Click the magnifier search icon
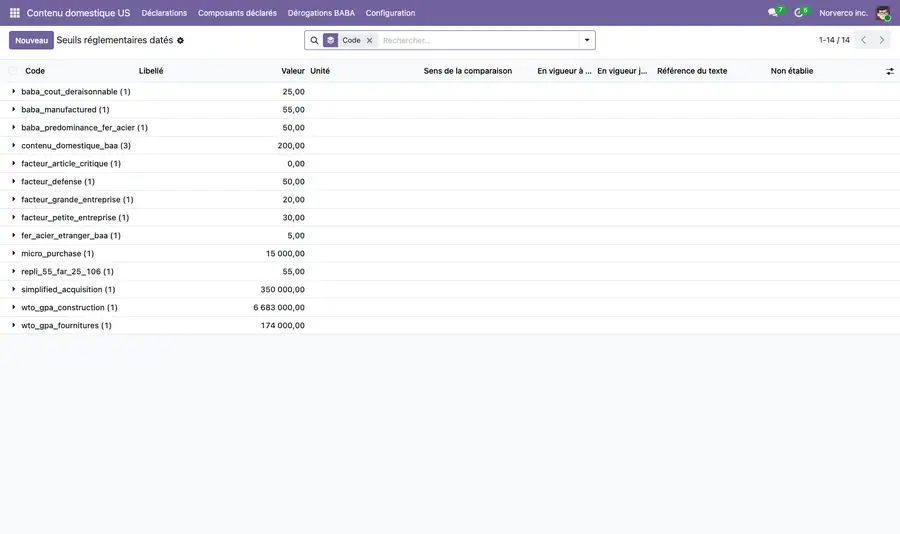900x534 pixels. click(314, 40)
